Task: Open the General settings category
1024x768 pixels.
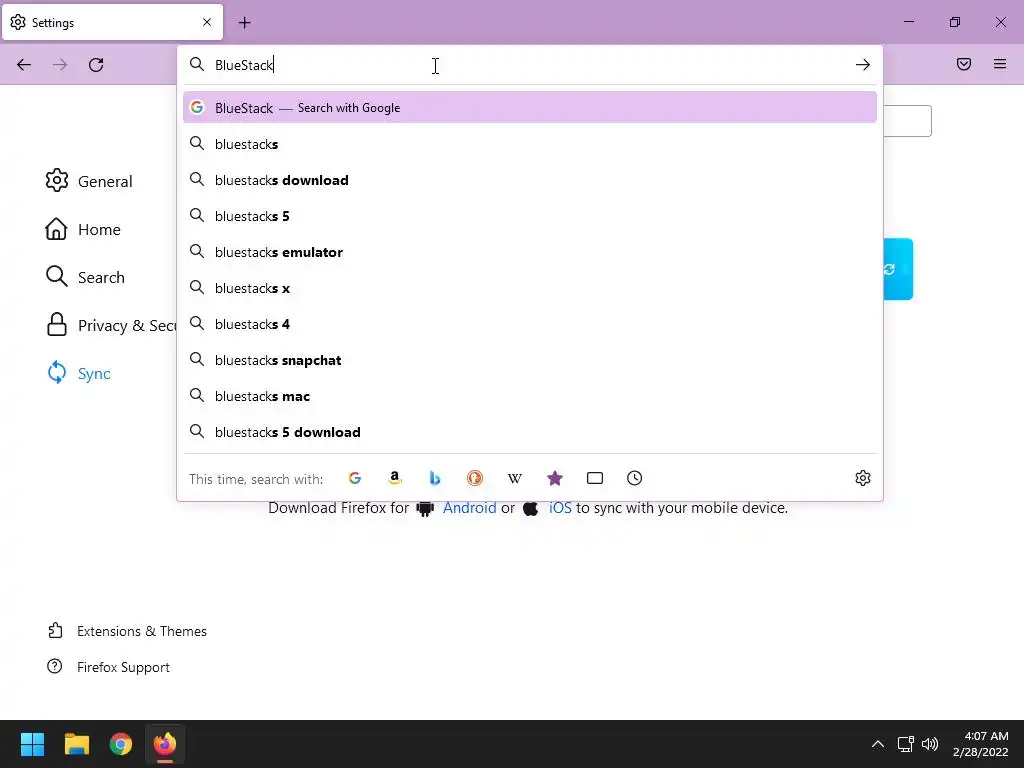Action: (x=89, y=181)
